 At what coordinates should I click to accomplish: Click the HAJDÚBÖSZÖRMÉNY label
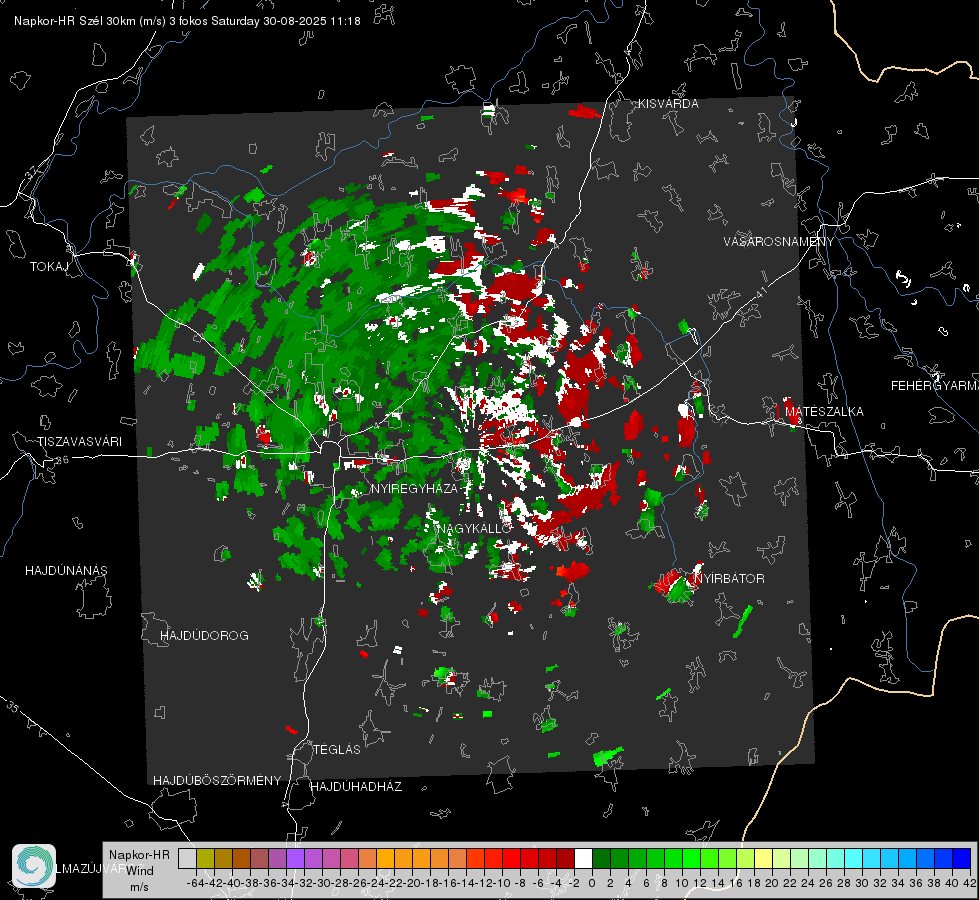point(217,781)
